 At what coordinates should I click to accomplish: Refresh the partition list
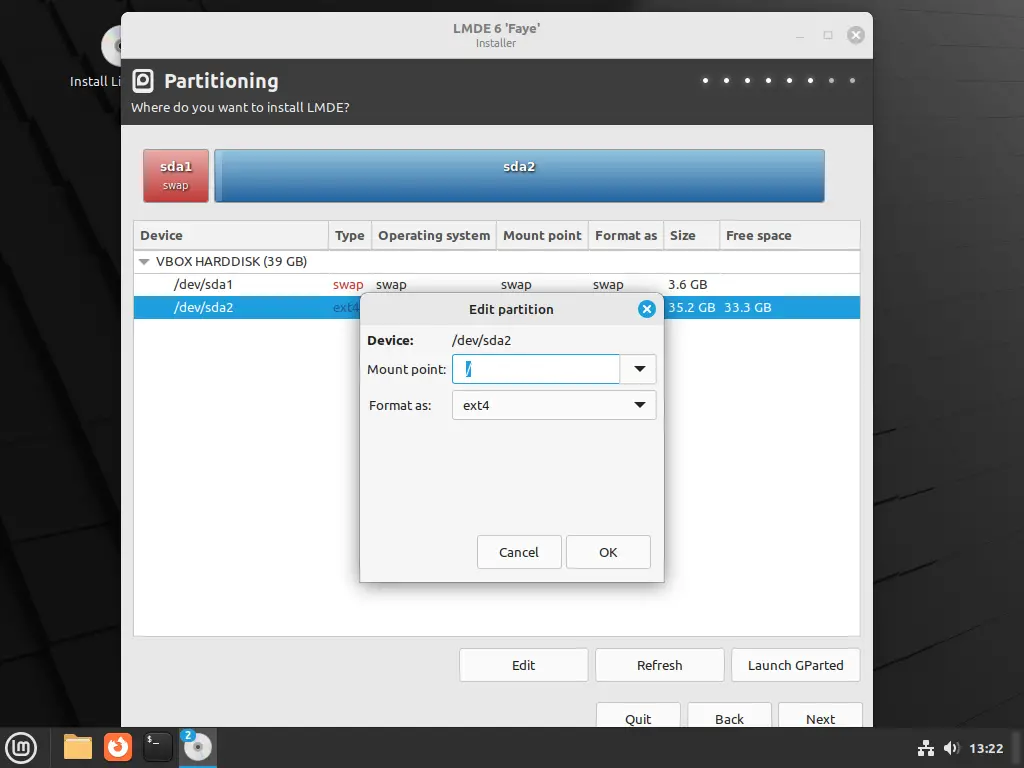(x=660, y=665)
